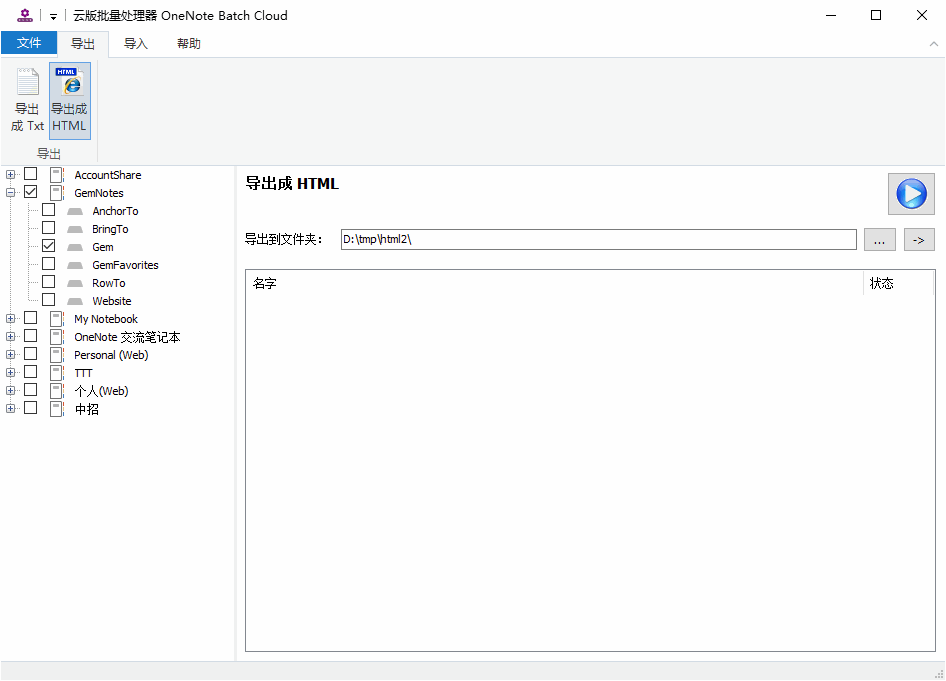The height and width of the screenshot is (681, 946).
Task: Check the AnchorTo section checkbox
Action: [x=49, y=210]
